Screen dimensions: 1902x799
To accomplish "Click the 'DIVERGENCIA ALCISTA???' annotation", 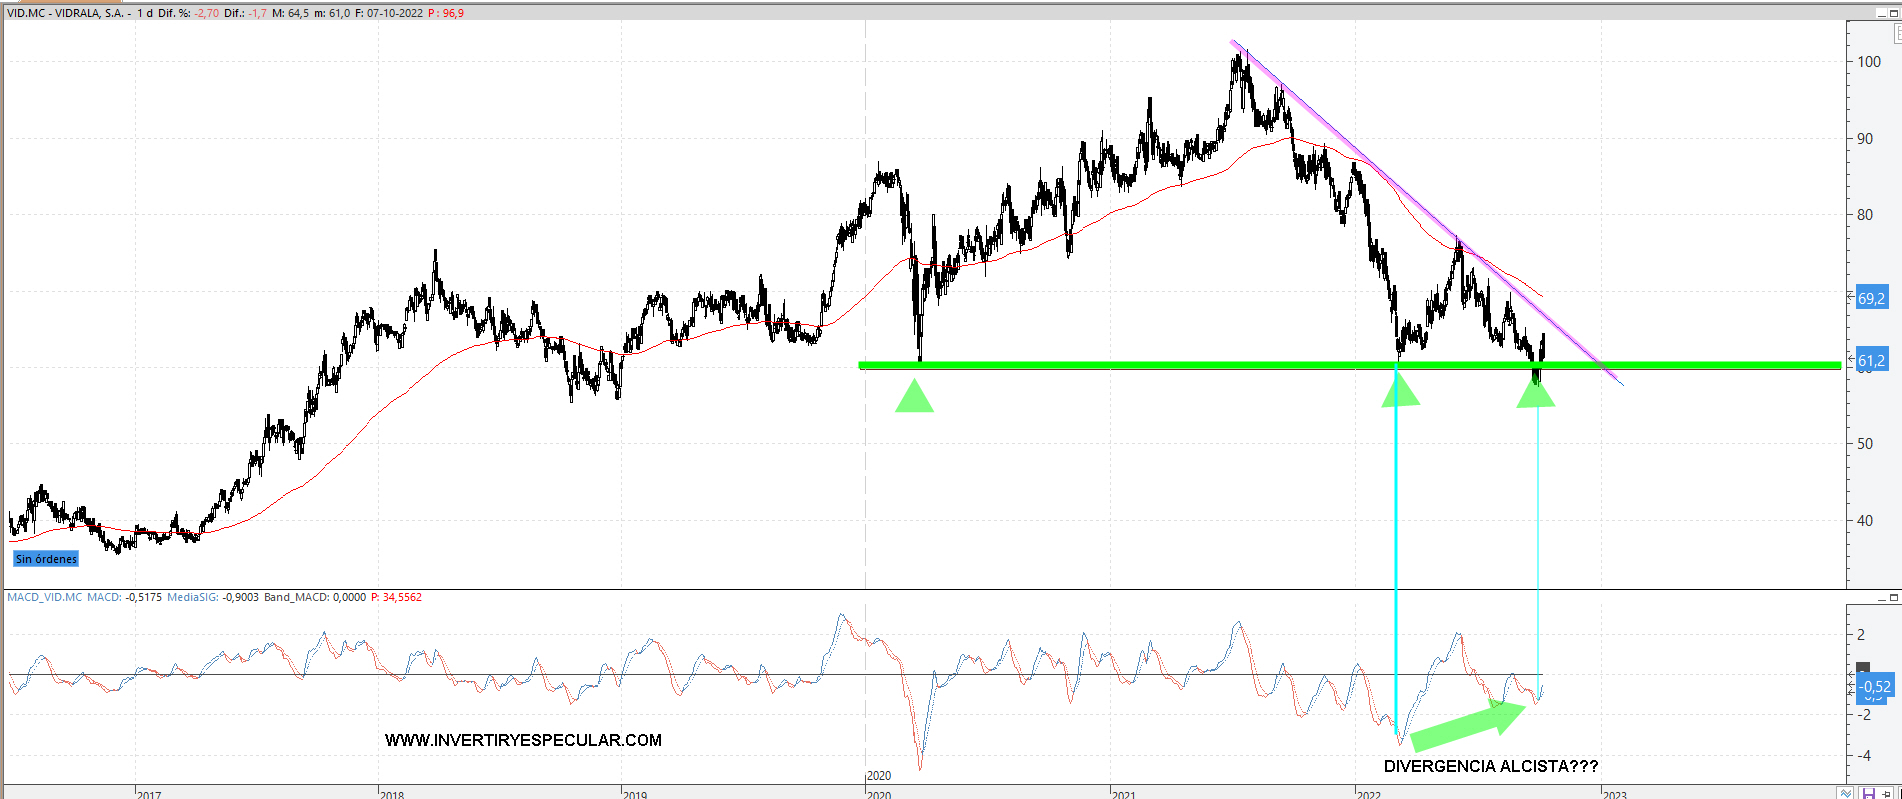I will point(1490,766).
